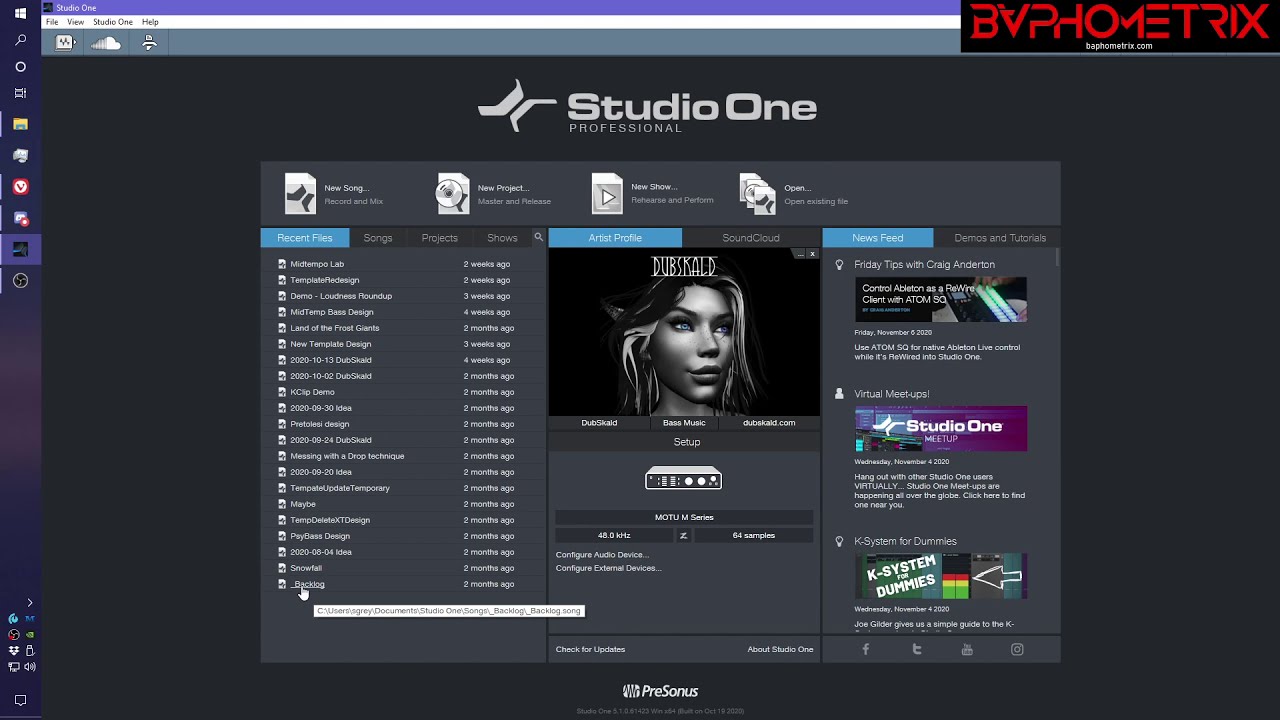Click the lightbulb icon beside K-System for Dummies
The height and width of the screenshot is (720, 1280).
[839, 541]
